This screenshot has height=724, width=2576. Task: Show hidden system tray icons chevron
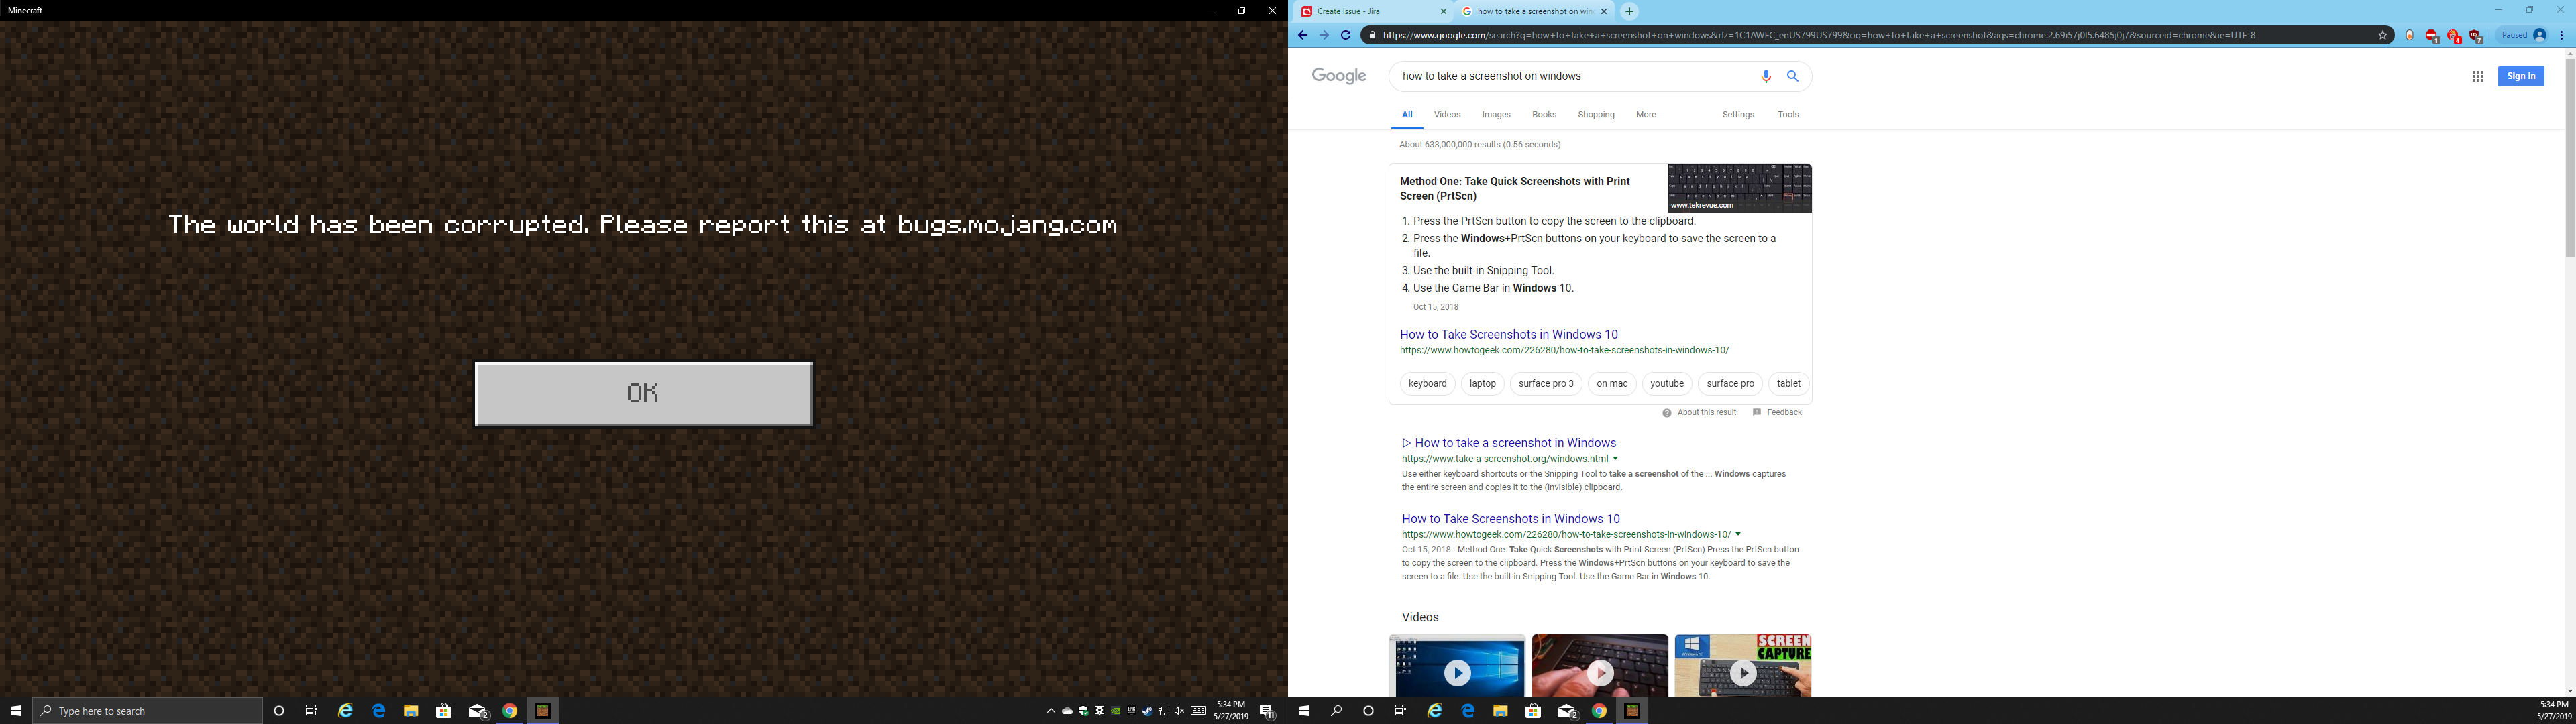(1050, 711)
